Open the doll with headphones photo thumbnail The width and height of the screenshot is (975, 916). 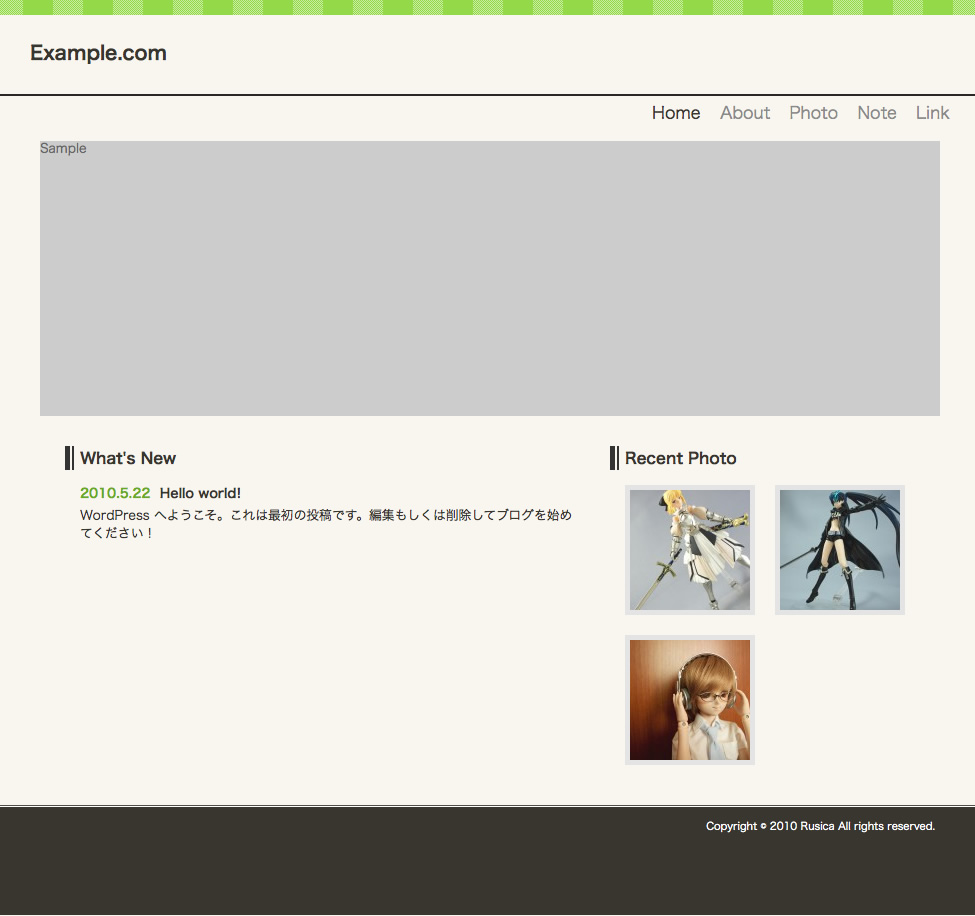[x=690, y=700]
